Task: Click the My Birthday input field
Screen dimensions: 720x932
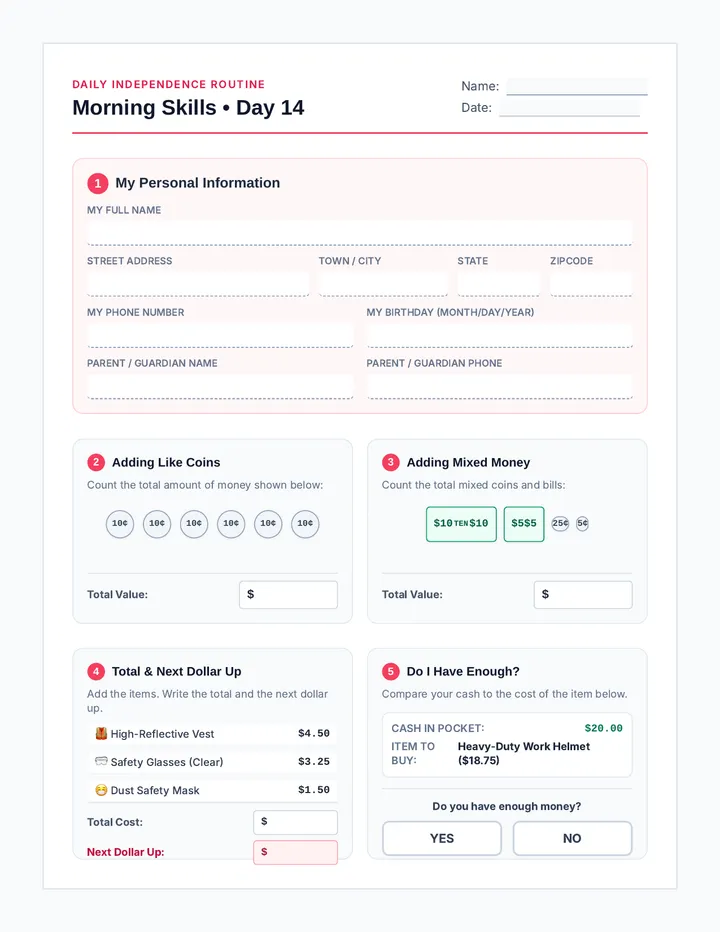Action: click(499, 335)
